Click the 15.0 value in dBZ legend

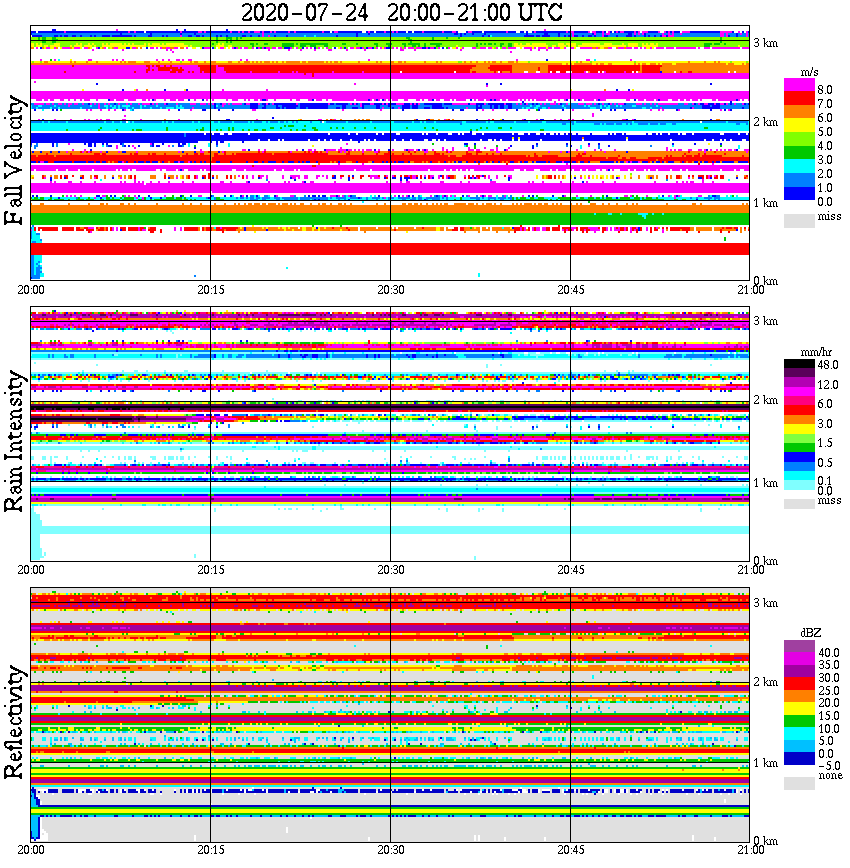coord(828,716)
